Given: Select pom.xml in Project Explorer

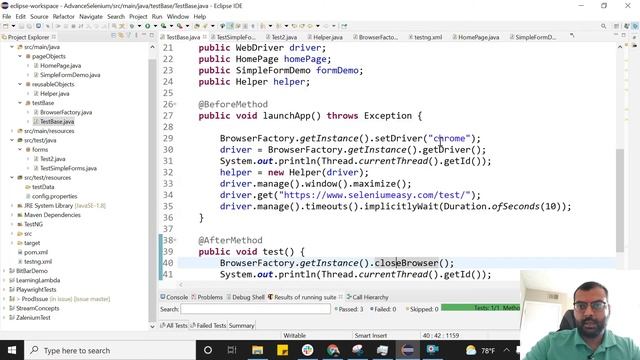Looking at the screenshot, I should pyautogui.click(x=36, y=252).
